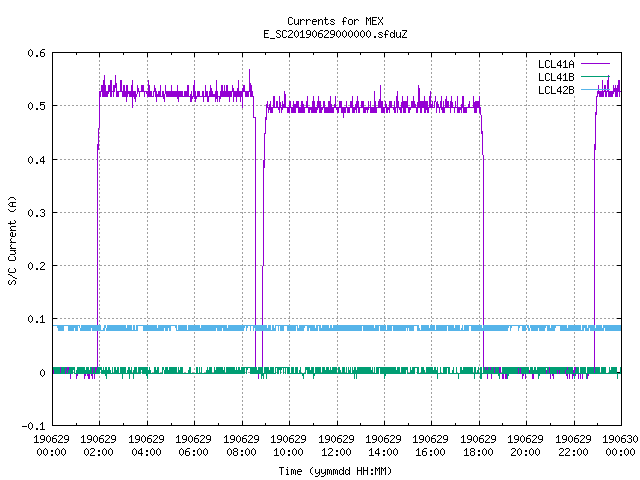
Task: Click the 190629 02:00 x-axis tick label
Action: tap(98, 446)
